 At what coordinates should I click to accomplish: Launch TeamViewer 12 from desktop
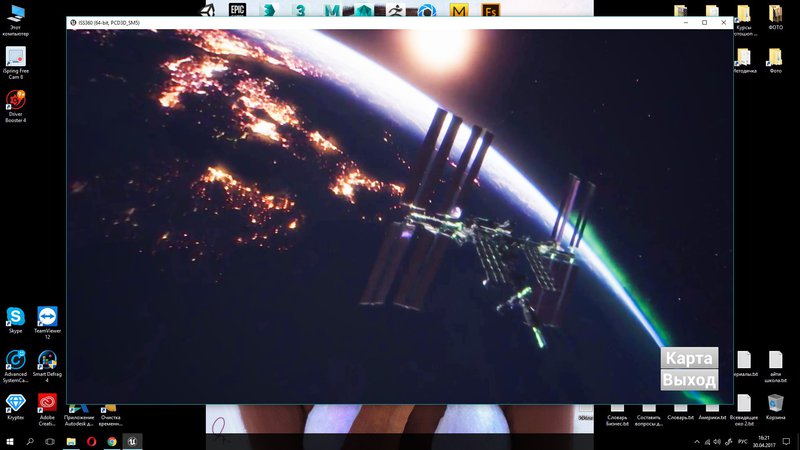(47, 318)
